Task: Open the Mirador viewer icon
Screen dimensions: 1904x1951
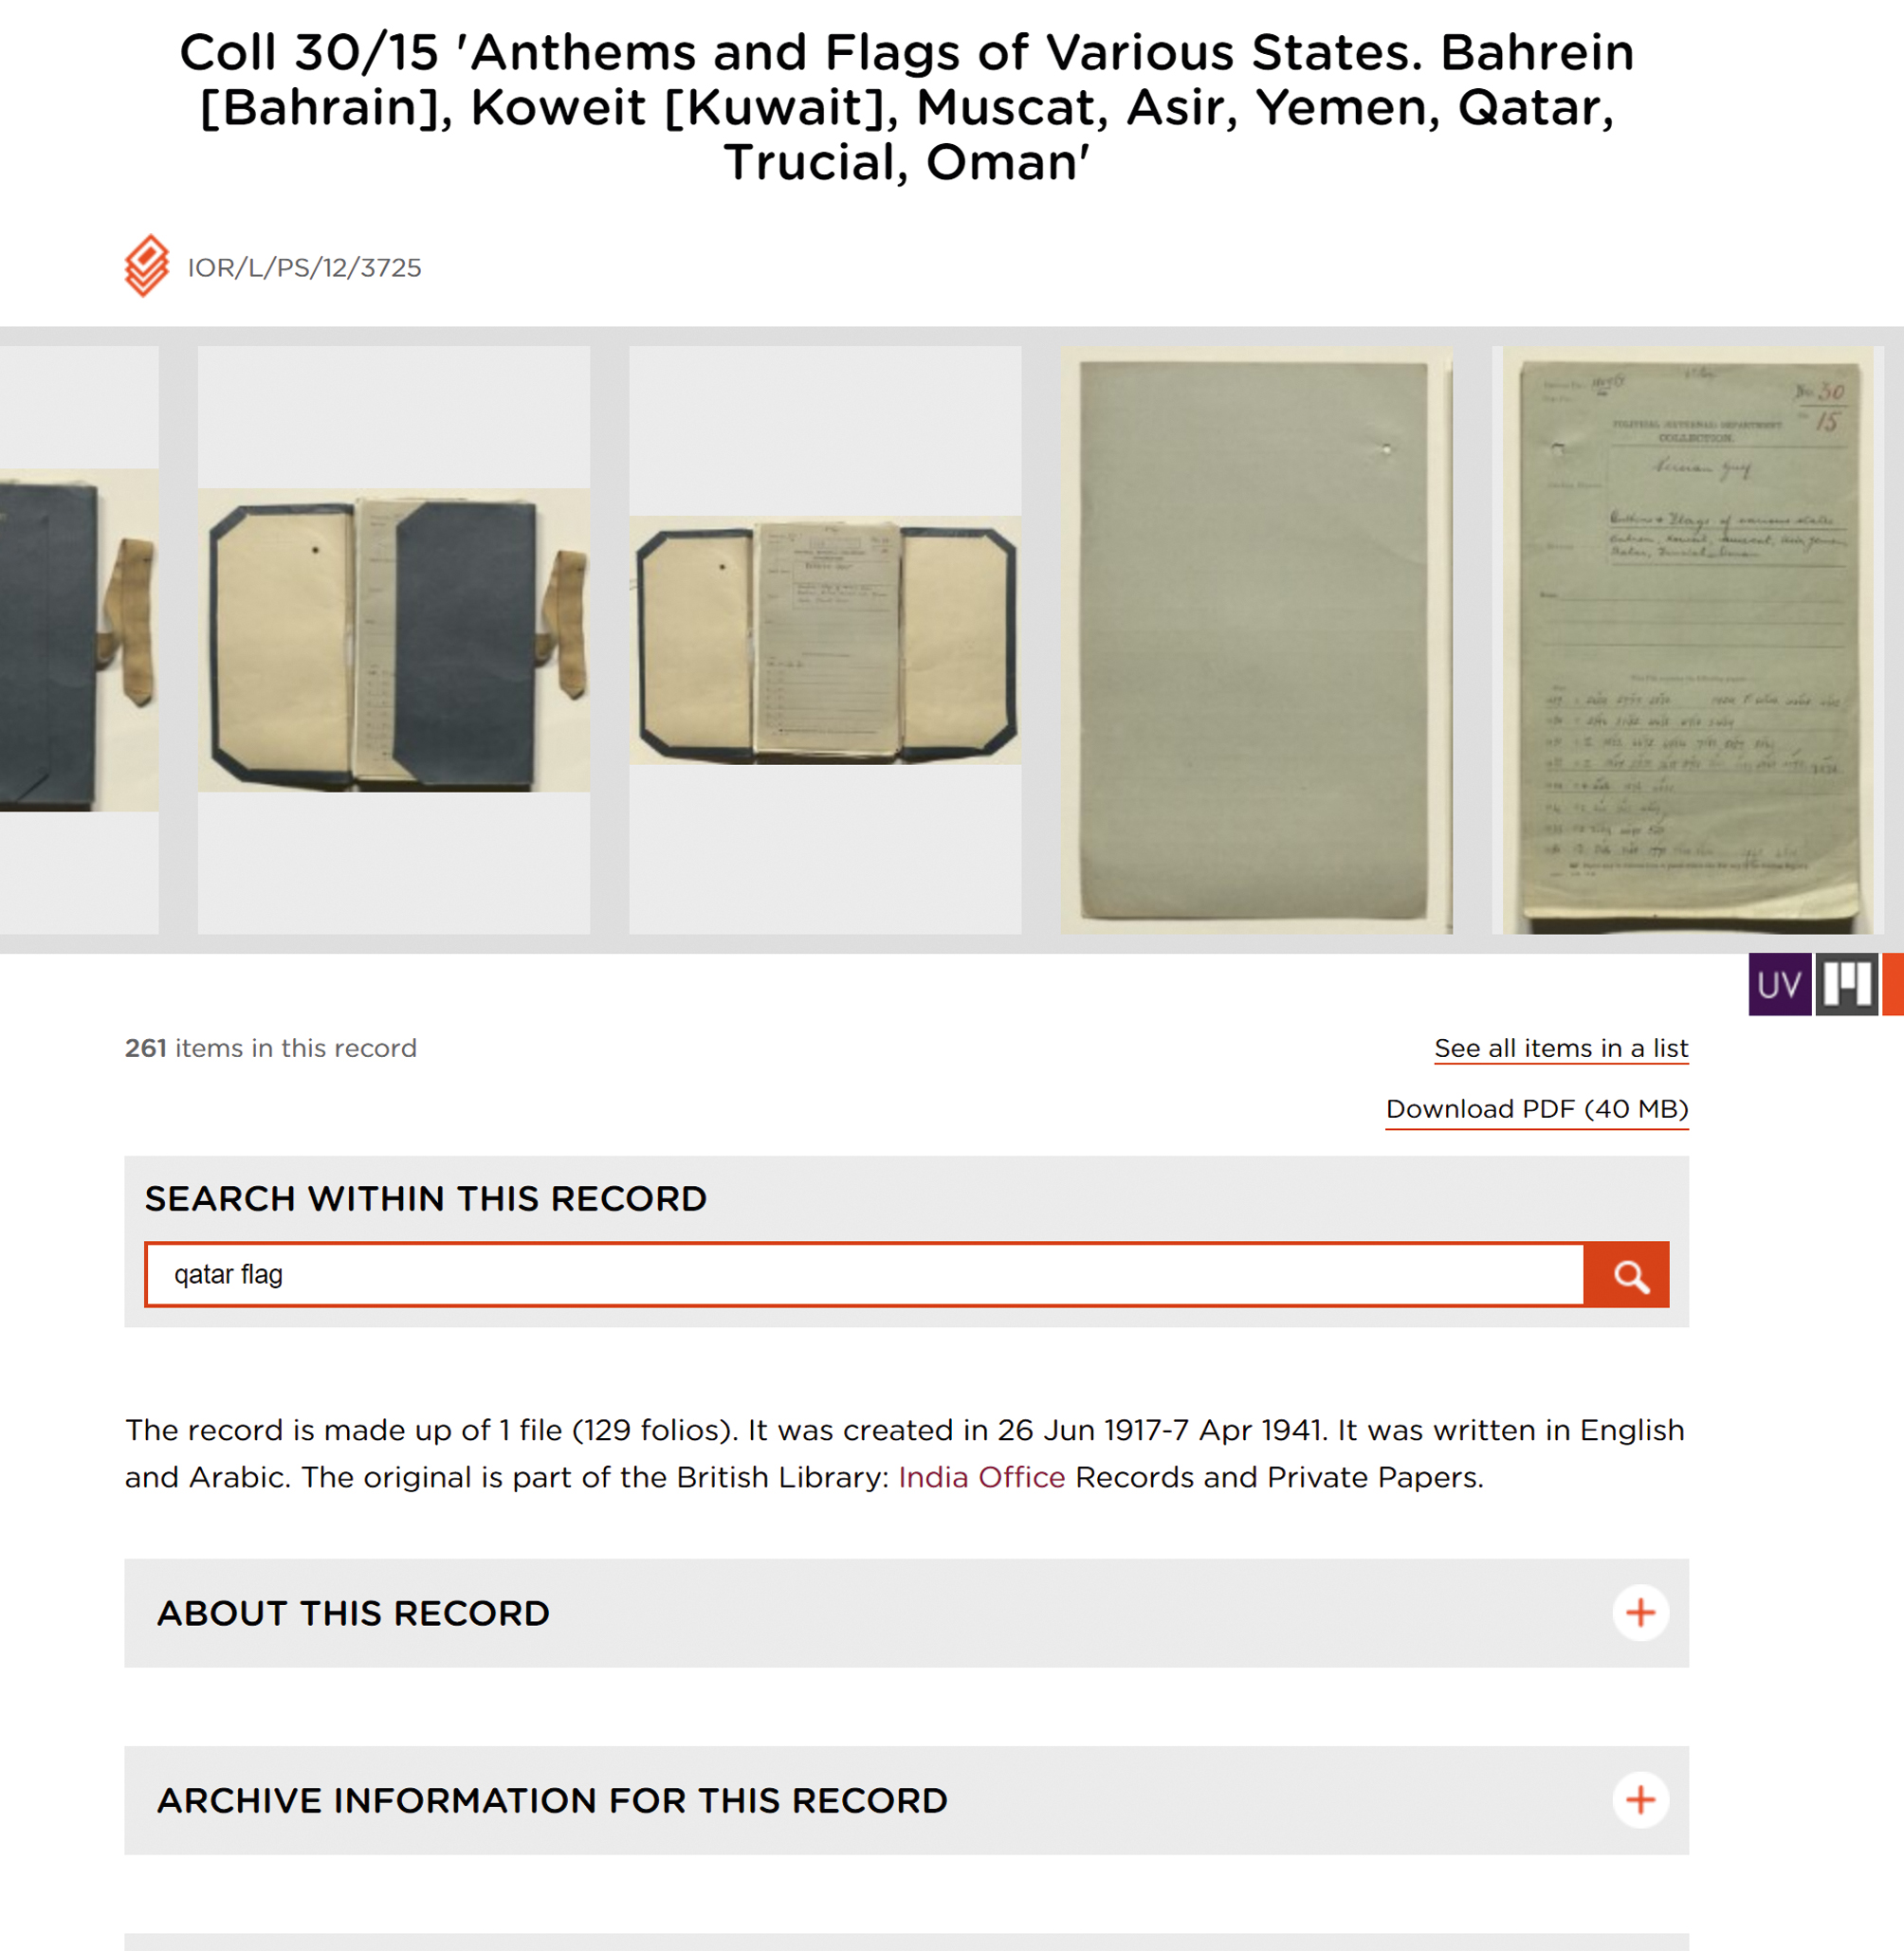Action: pyautogui.click(x=1846, y=984)
